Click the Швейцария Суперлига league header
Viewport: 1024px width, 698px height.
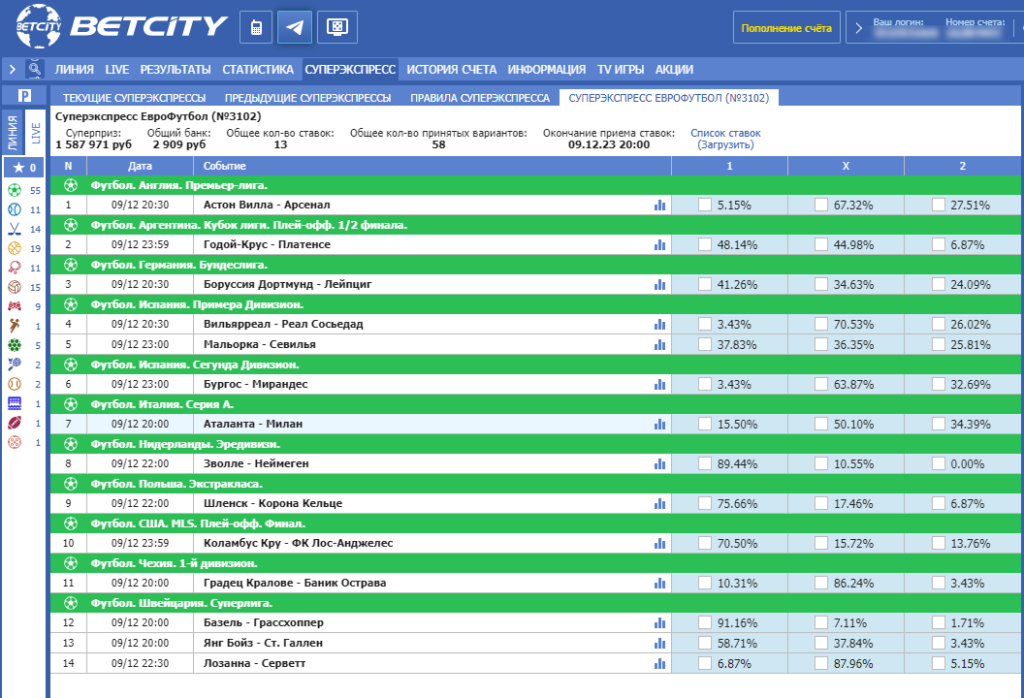click(536, 603)
